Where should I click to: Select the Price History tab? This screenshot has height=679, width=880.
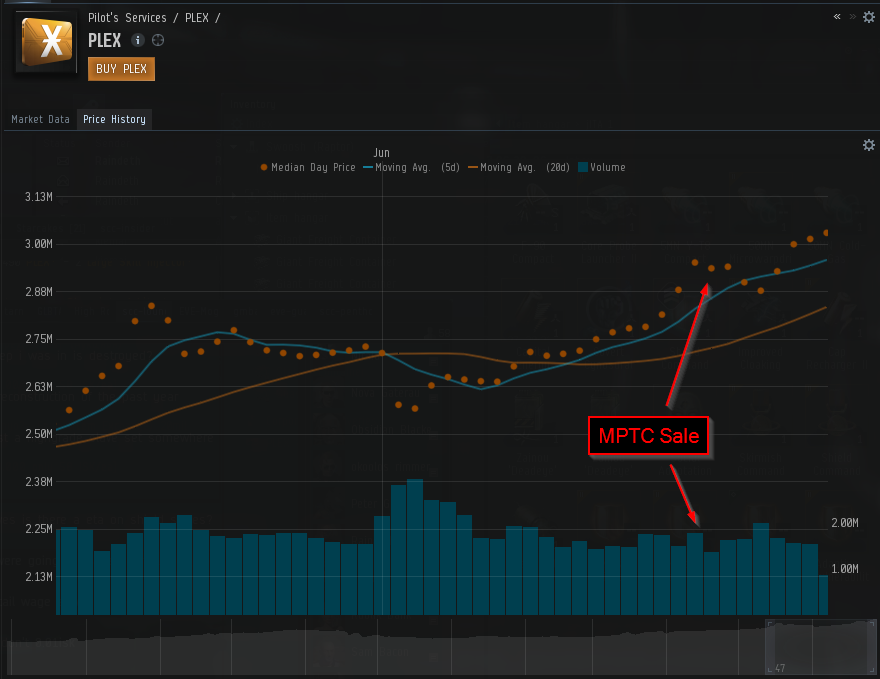coord(114,119)
